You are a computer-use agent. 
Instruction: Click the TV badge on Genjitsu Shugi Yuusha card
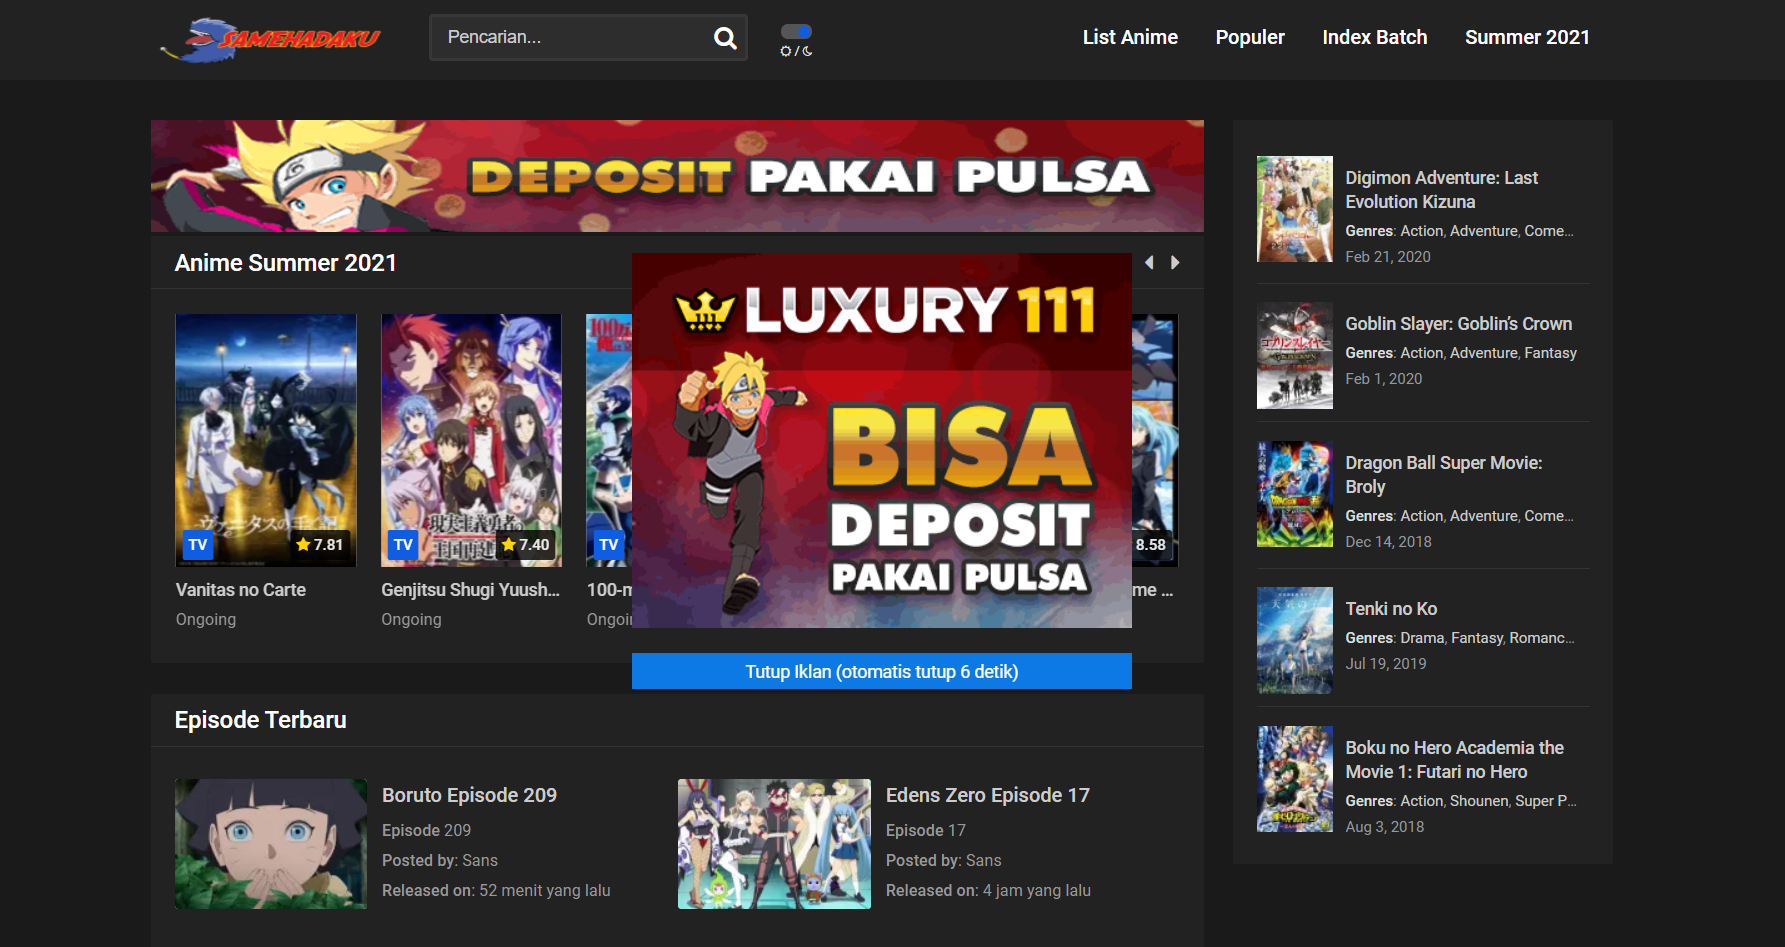coord(403,544)
